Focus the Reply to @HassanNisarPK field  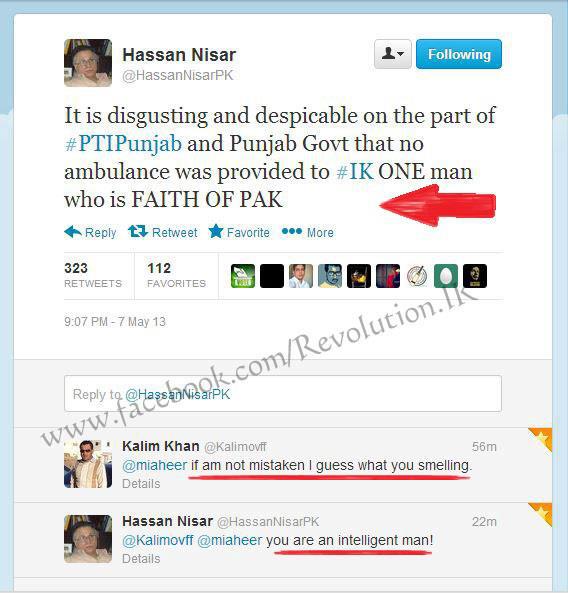pyautogui.click(x=283, y=394)
